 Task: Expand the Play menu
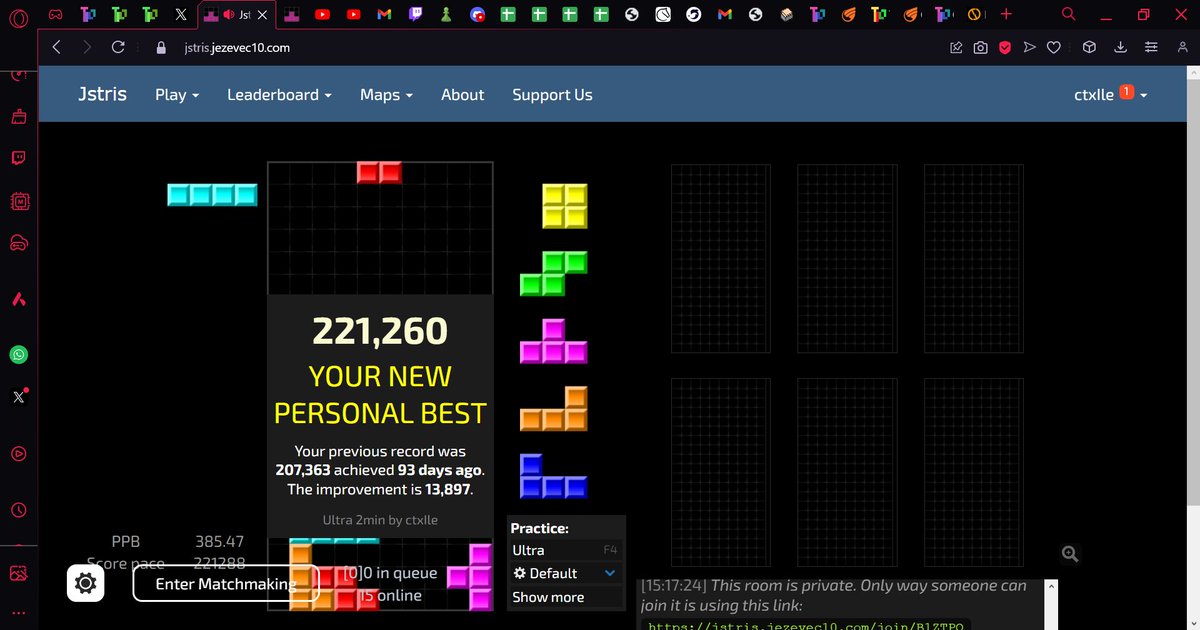tap(177, 95)
